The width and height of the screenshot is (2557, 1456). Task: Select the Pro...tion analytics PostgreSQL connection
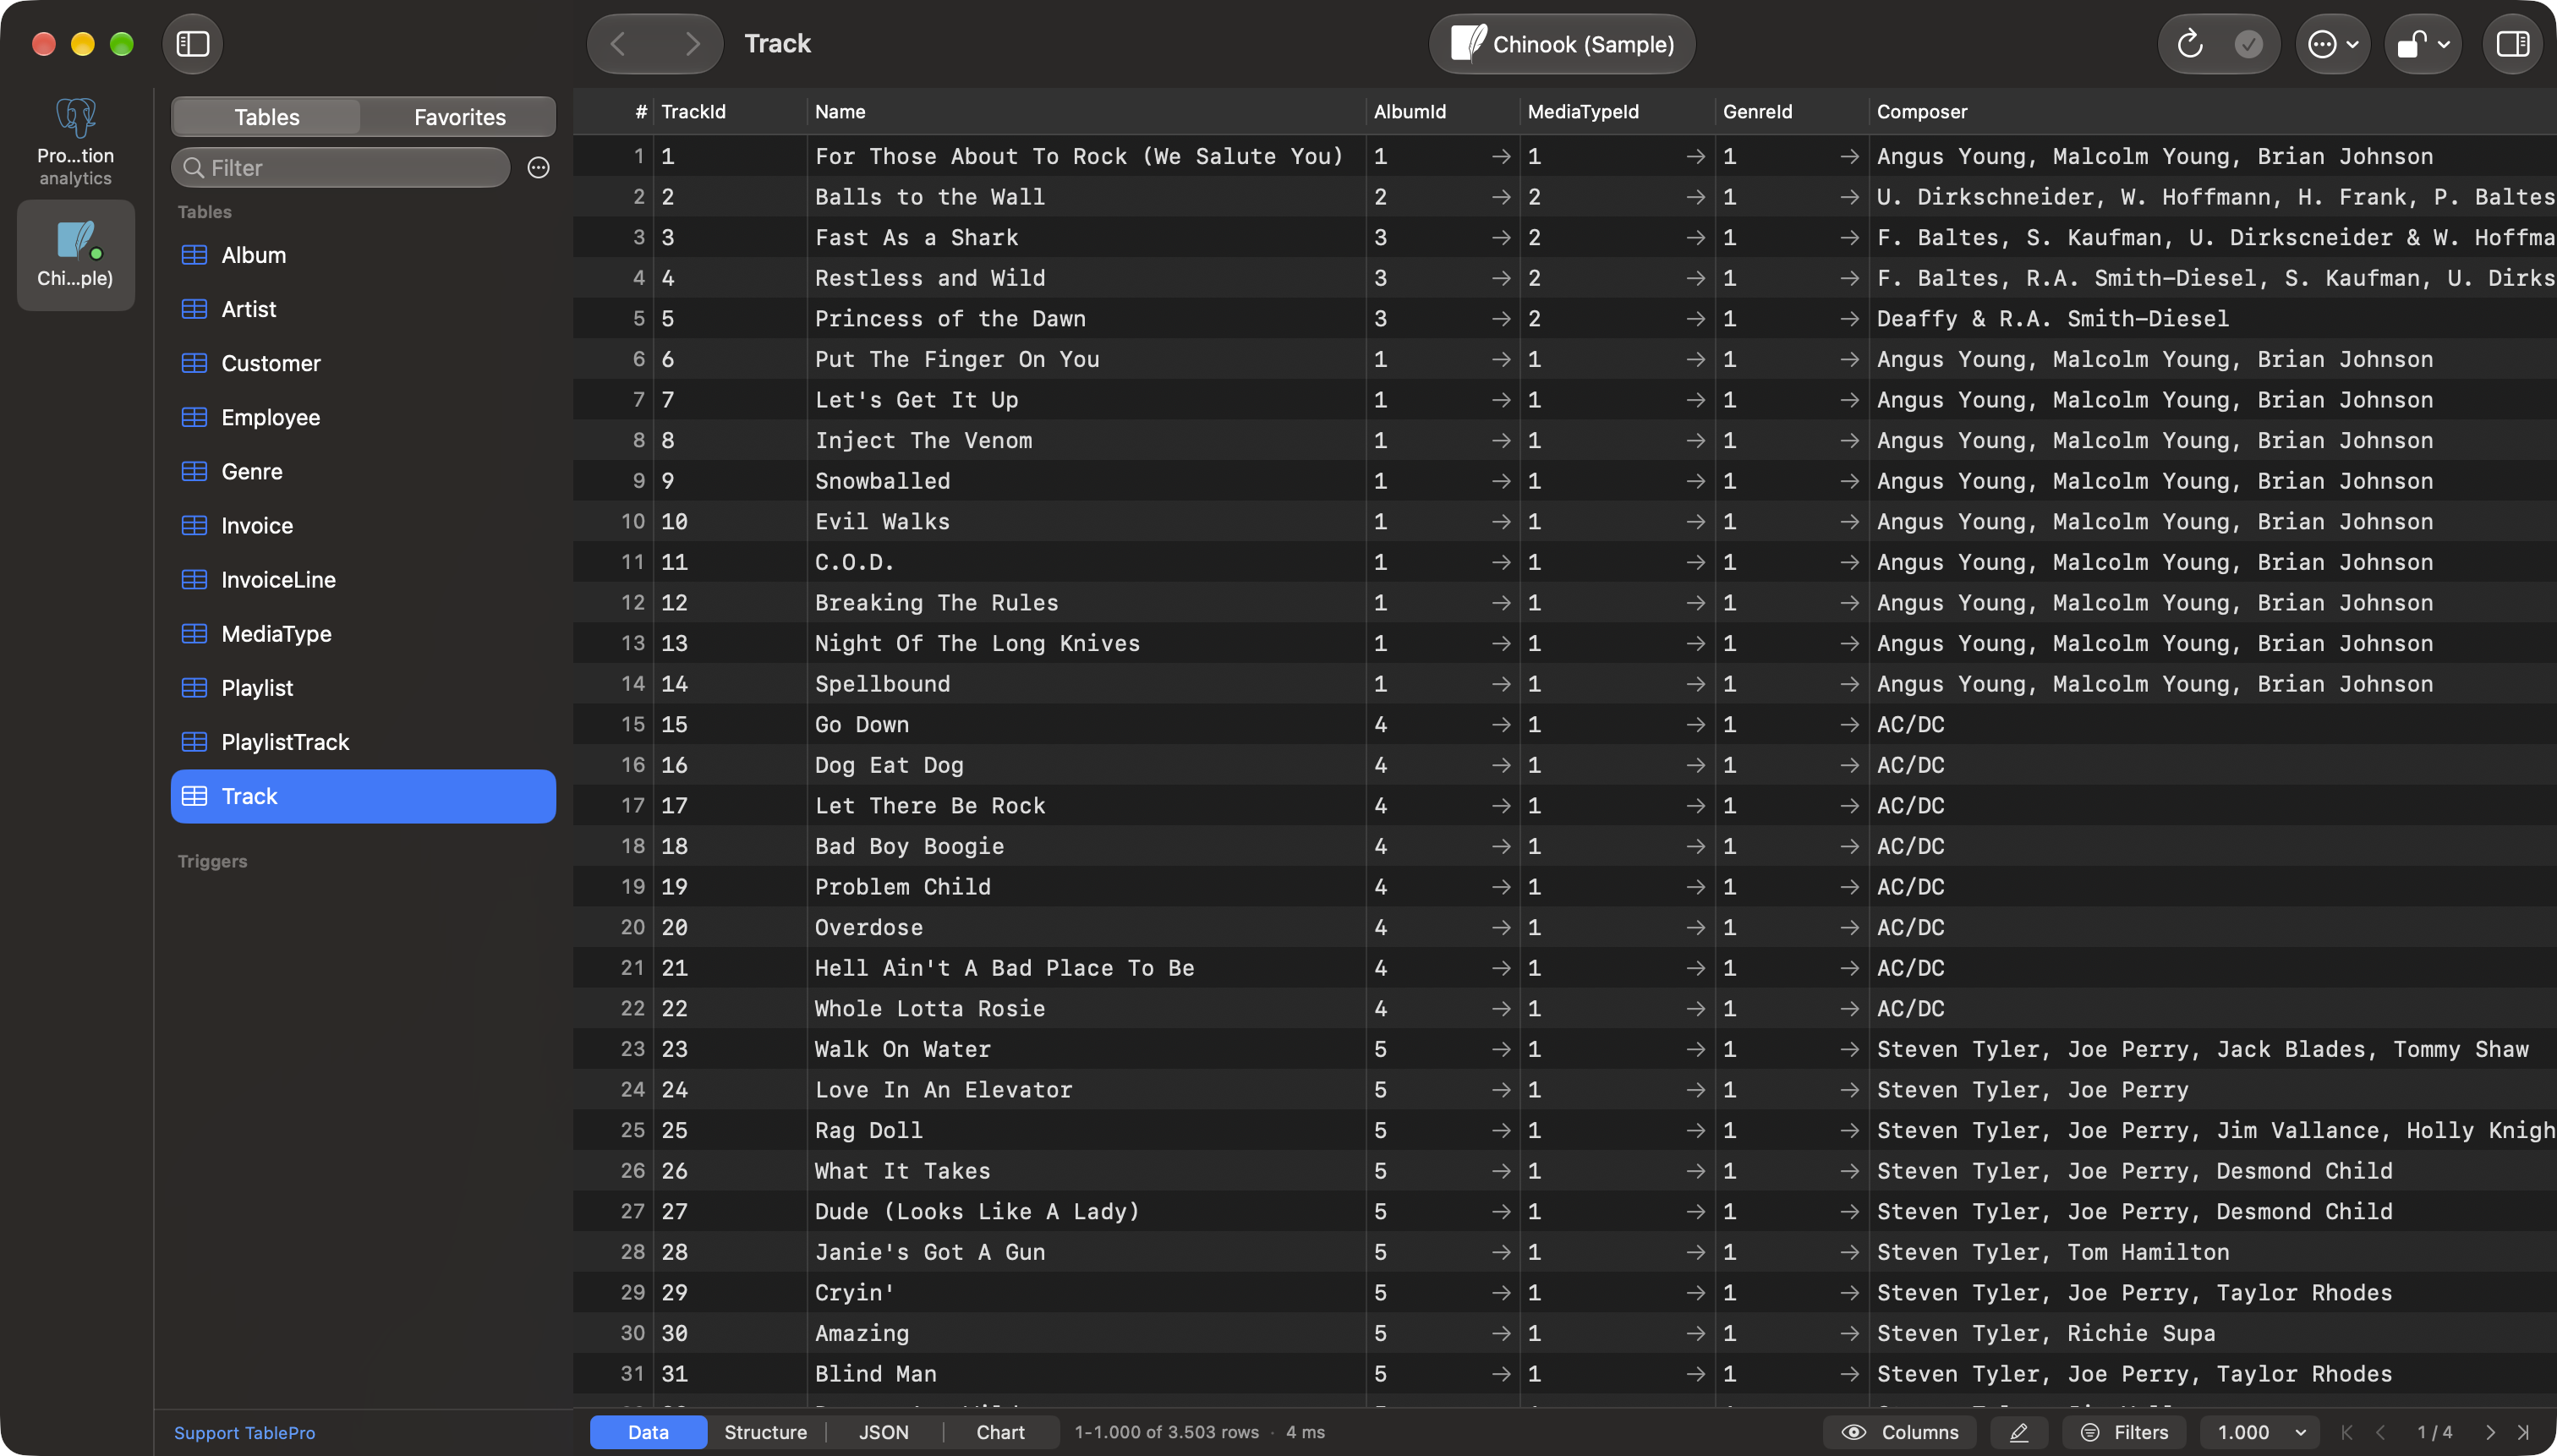(76, 142)
